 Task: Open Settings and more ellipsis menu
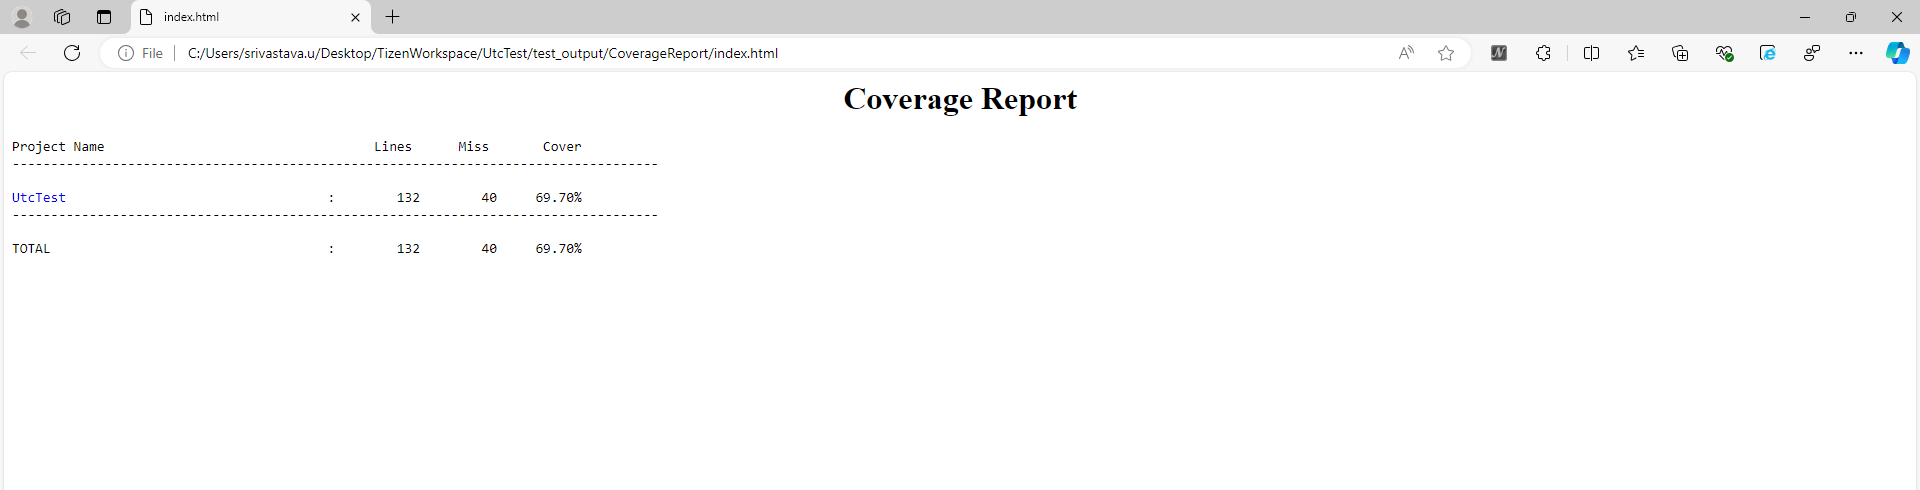(1856, 53)
